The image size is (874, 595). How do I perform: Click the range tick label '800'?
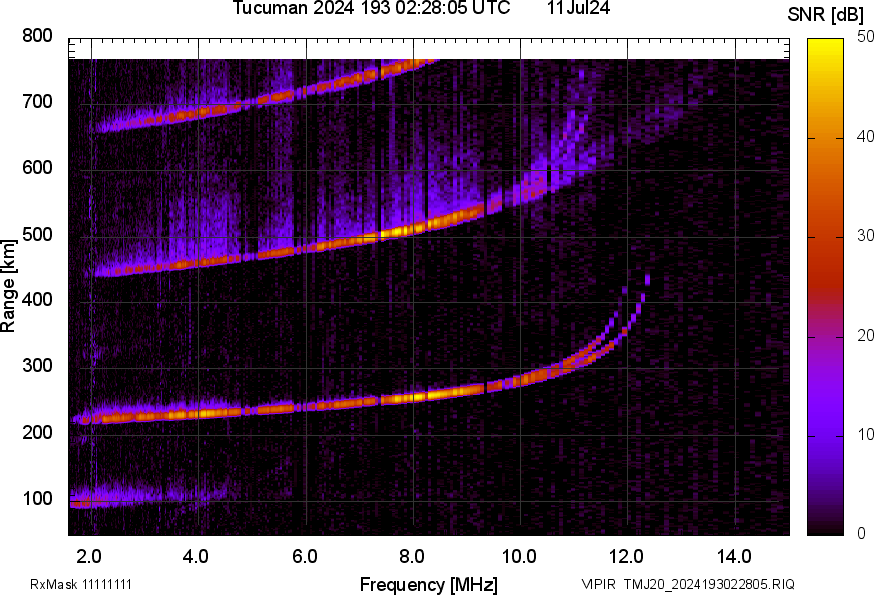coord(37,36)
